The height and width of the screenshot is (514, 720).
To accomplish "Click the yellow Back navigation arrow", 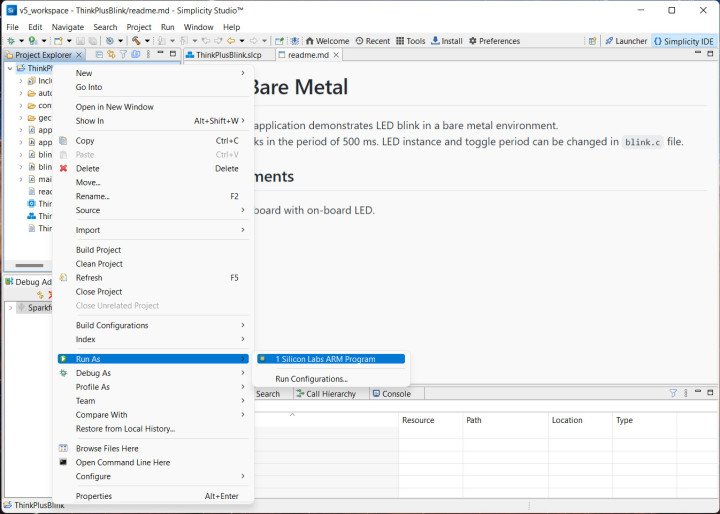I will [x=231, y=41].
